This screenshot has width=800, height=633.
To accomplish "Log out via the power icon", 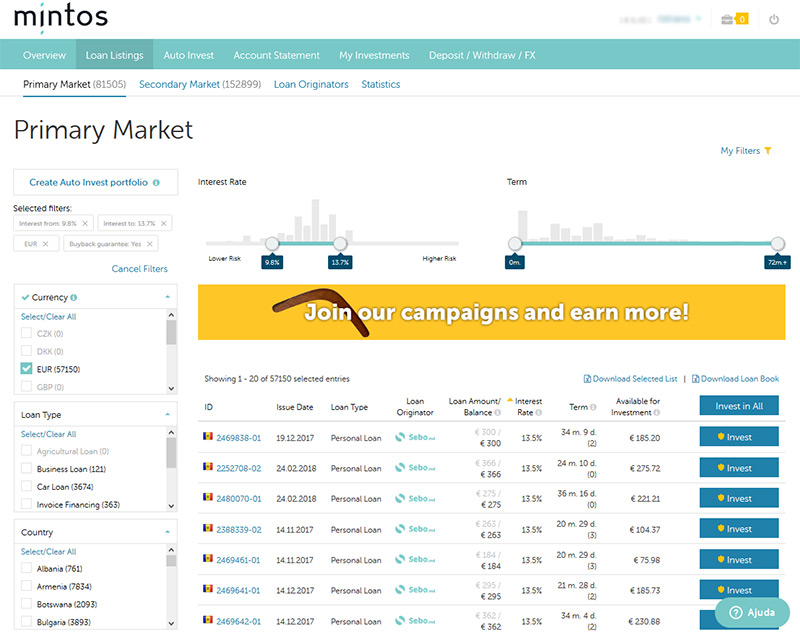I will pos(775,19).
